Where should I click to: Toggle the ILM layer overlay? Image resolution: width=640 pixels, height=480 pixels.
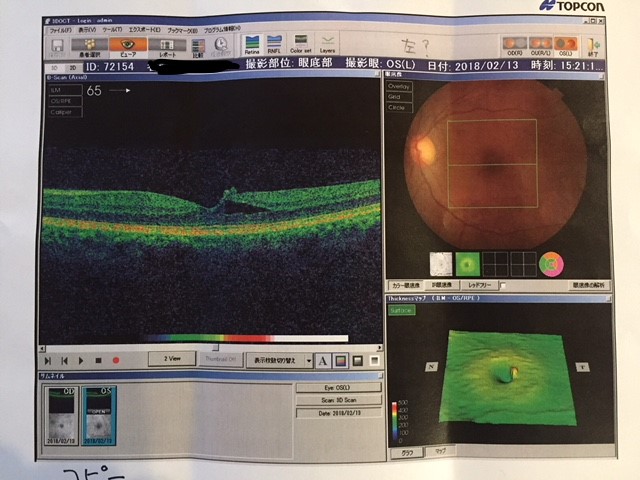point(65,90)
